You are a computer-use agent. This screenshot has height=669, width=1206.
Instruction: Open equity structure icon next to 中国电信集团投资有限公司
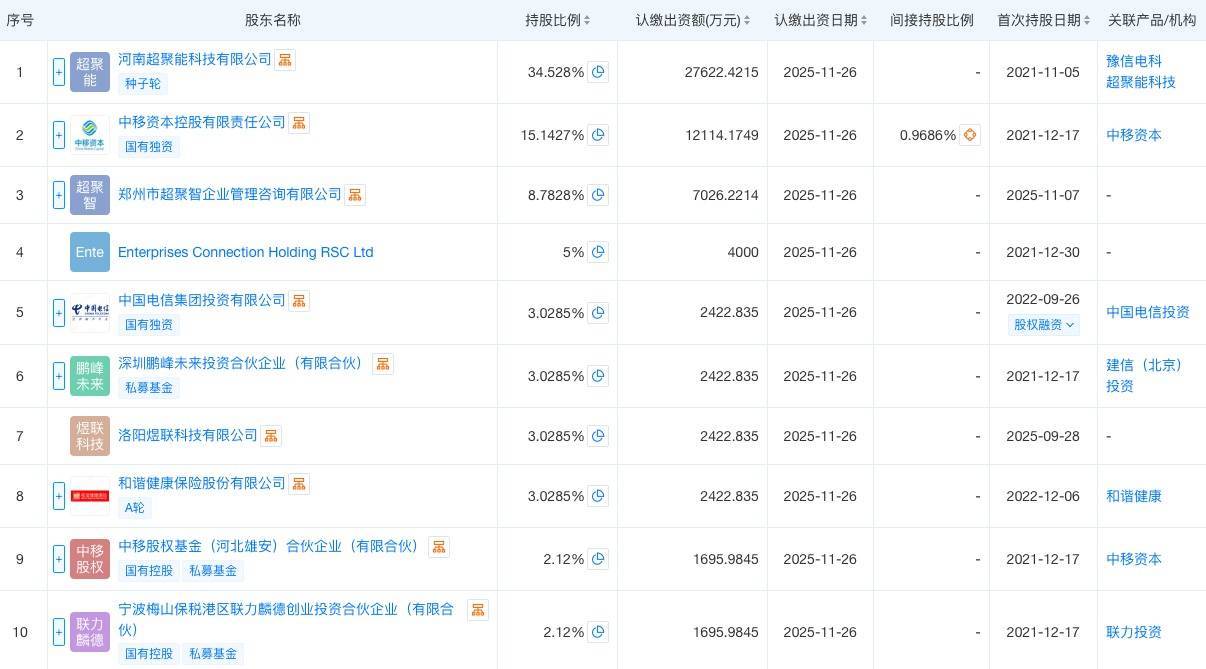(299, 301)
